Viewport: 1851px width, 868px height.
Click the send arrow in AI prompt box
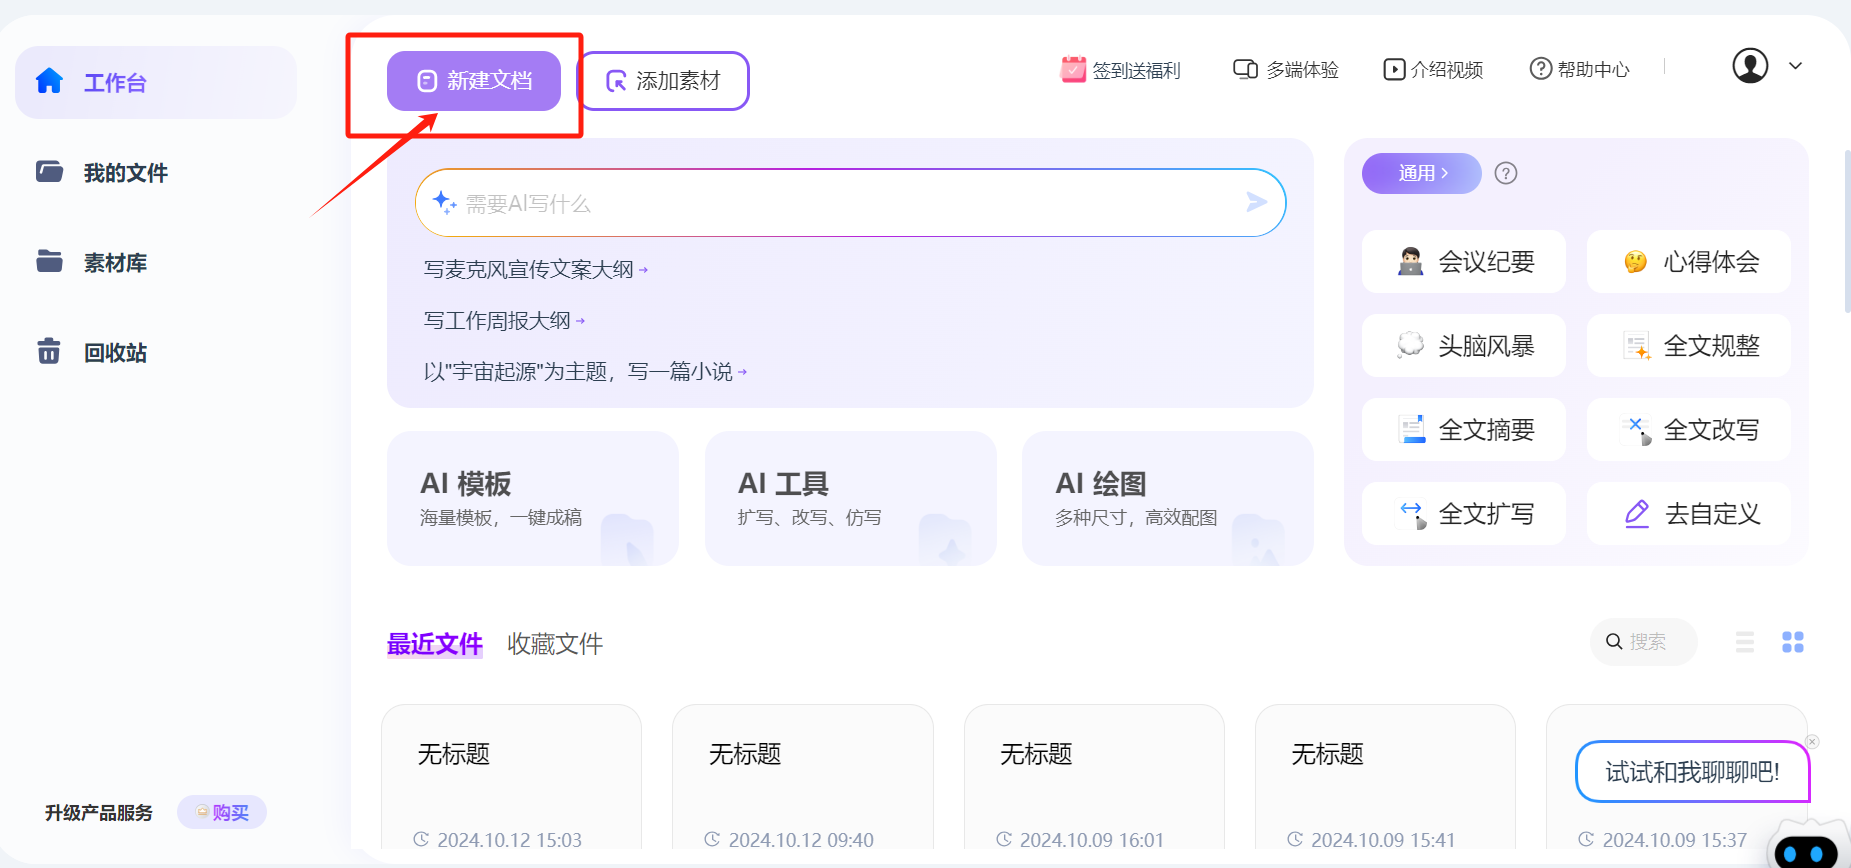(x=1256, y=203)
